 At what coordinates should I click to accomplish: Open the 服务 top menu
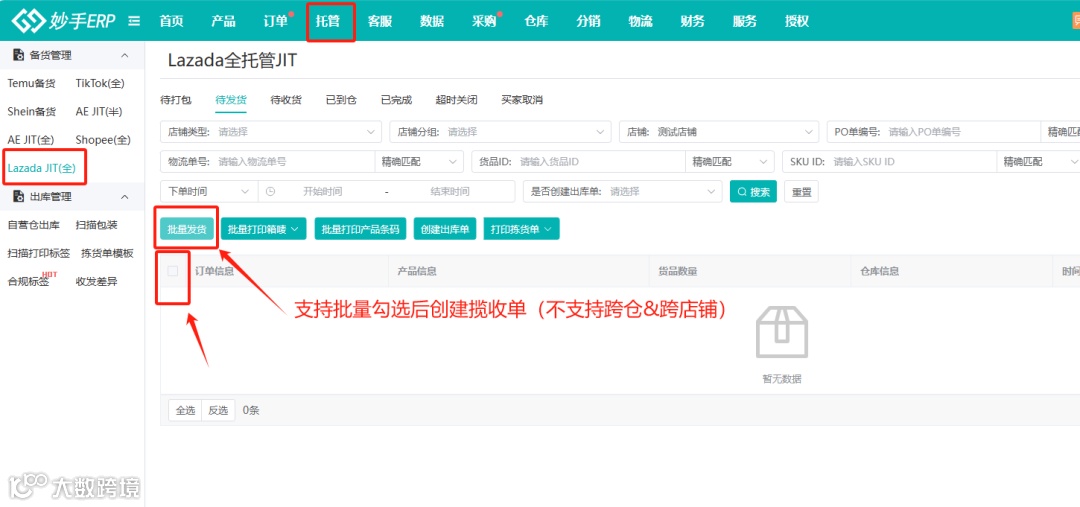pos(745,21)
